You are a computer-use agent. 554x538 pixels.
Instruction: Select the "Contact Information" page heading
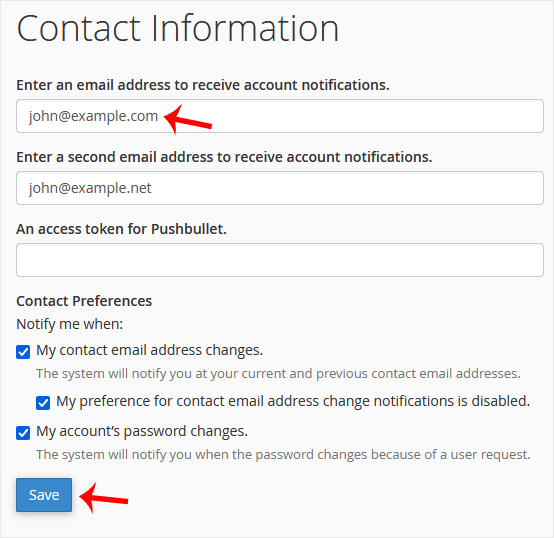point(178,28)
